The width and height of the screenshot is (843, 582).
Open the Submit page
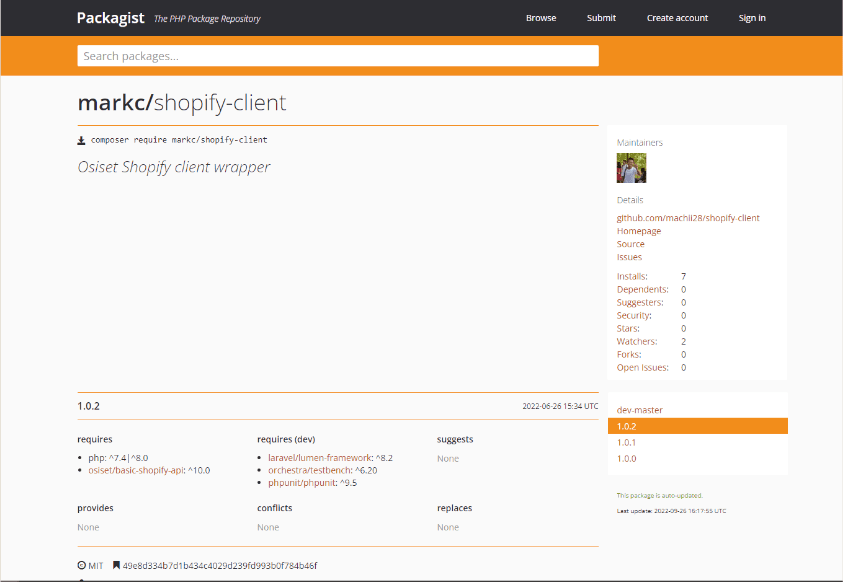click(601, 17)
